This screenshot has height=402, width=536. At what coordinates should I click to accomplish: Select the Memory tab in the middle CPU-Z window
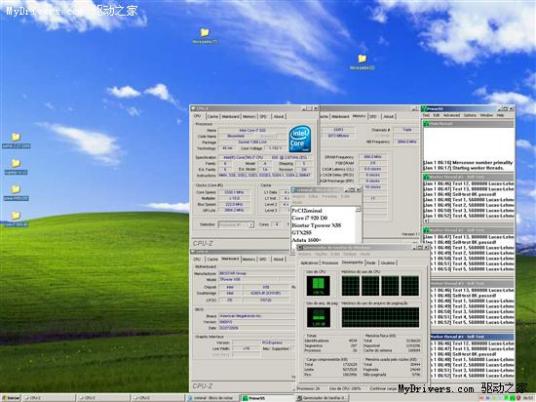coord(359,116)
